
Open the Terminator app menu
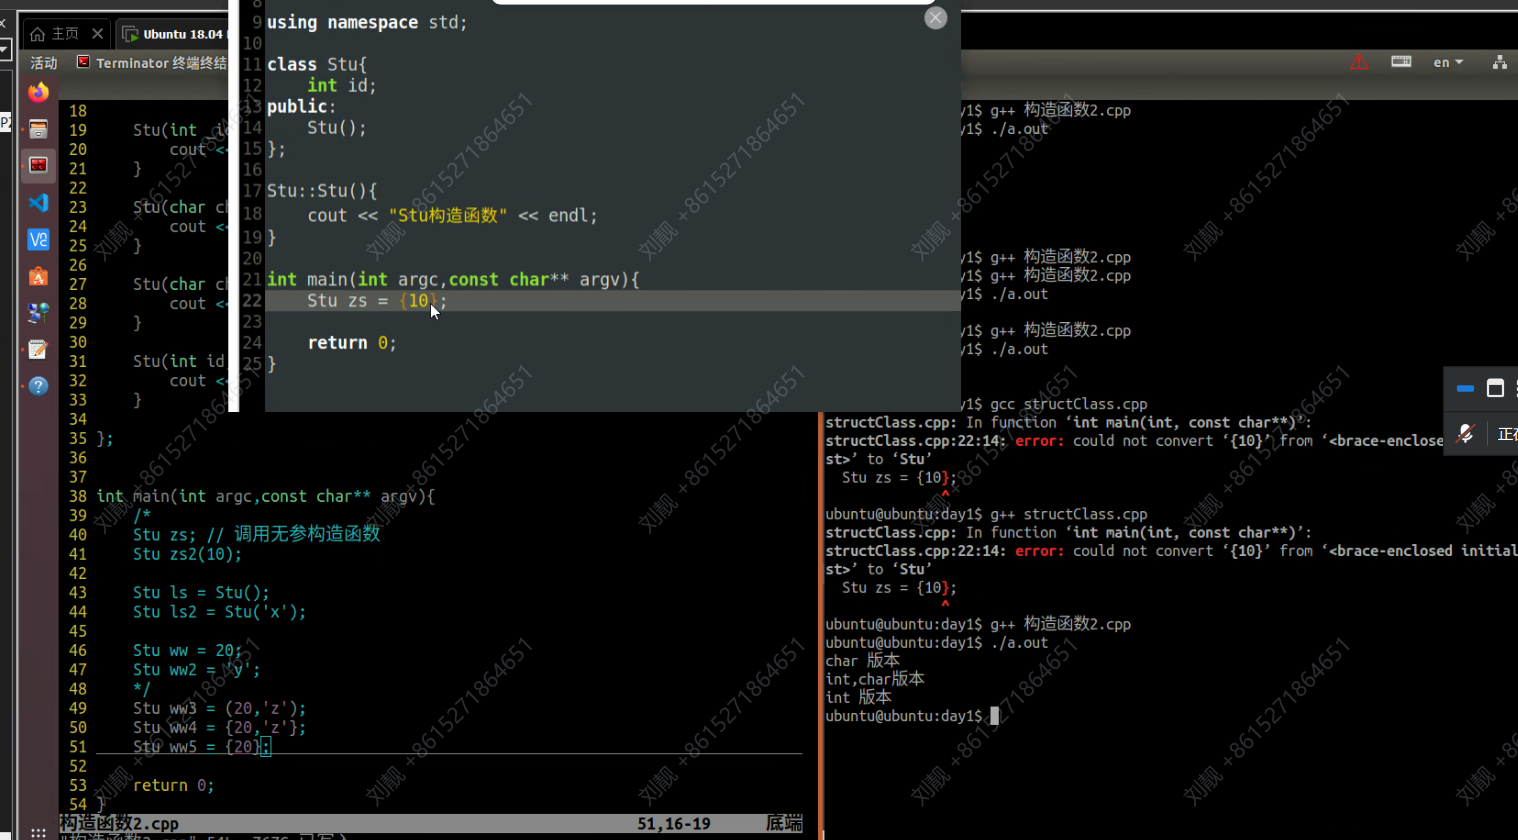click(x=152, y=63)
